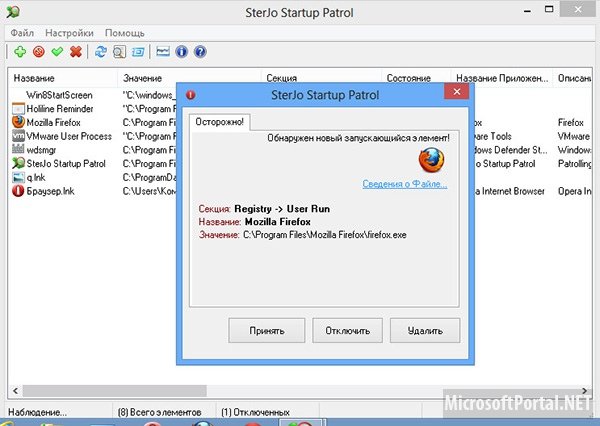
Task: Click the Opera In description cell
Action: coord(575,191)
